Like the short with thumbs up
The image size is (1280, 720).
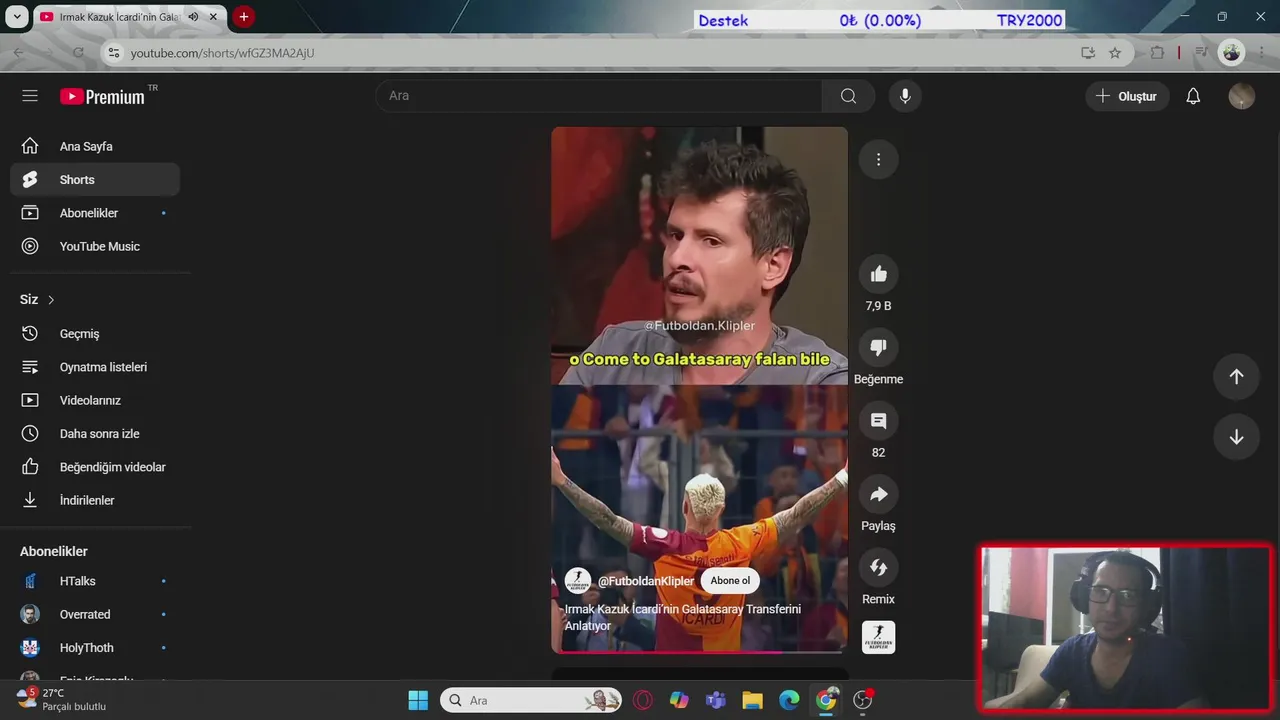pyautogui.click(x=879, y=274)
